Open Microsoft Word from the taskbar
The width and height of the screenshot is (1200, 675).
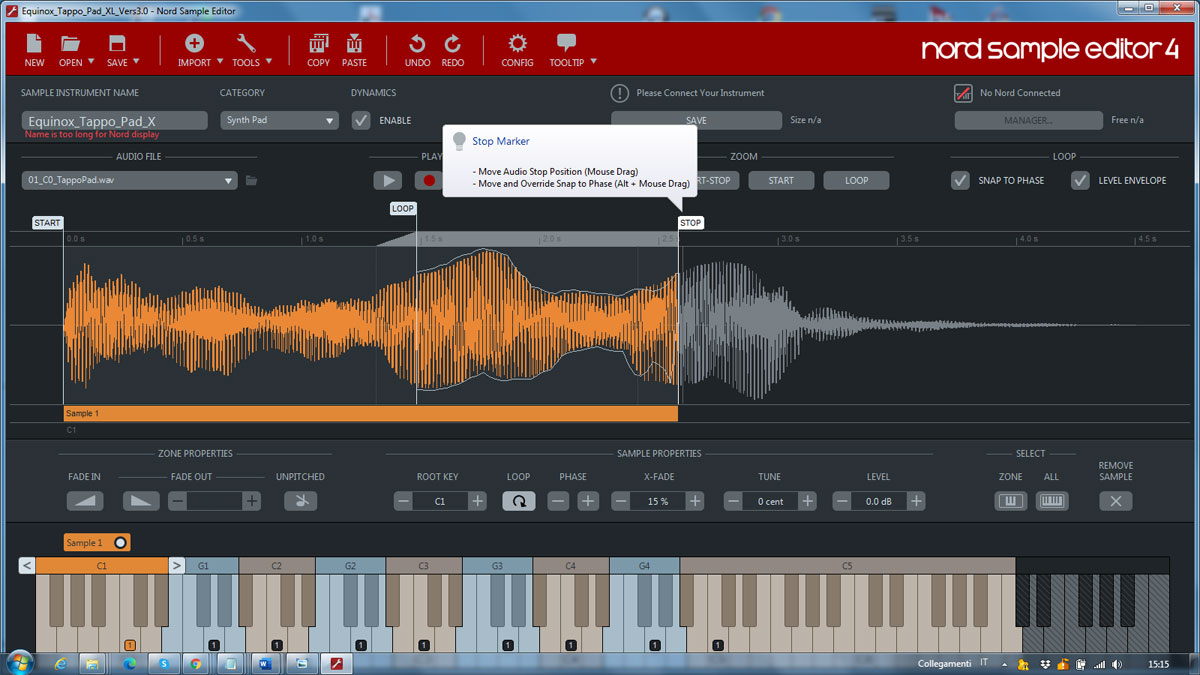click(265, 663)
